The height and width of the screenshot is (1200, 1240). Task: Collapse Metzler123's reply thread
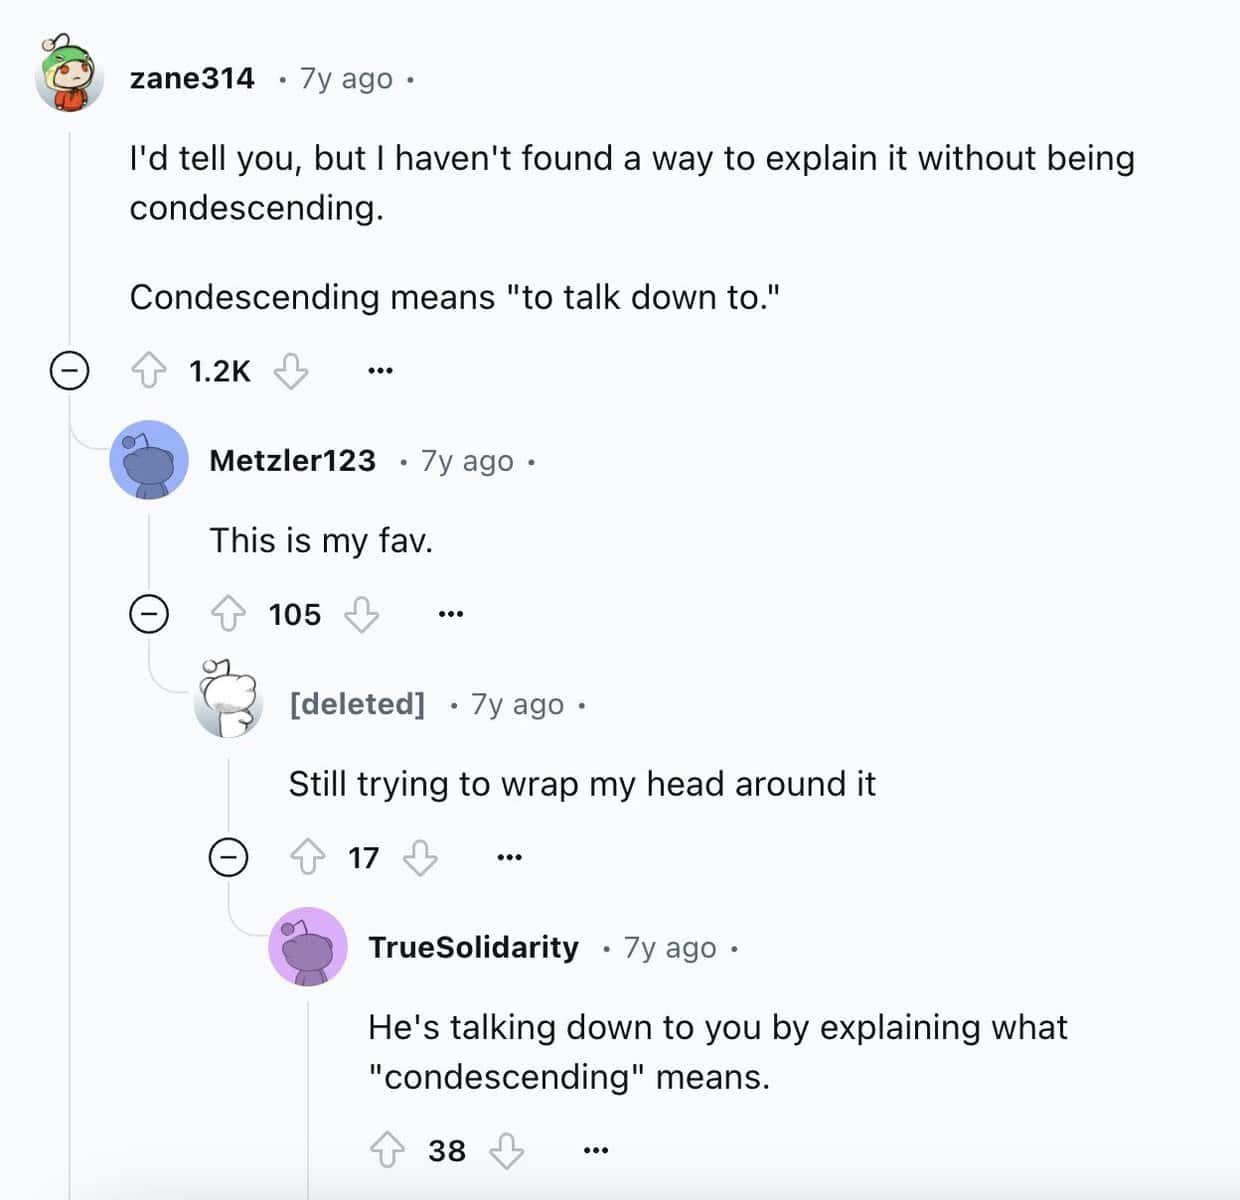click(149, 614)
